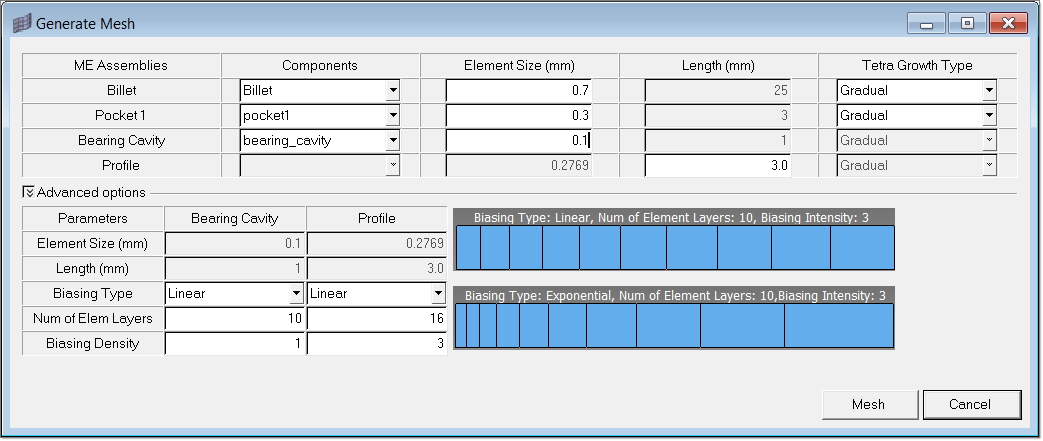The image size is (1043, 441).
Task: Open Profile Tetra Growth Type dropdown
Action: [x=990, y=166]
